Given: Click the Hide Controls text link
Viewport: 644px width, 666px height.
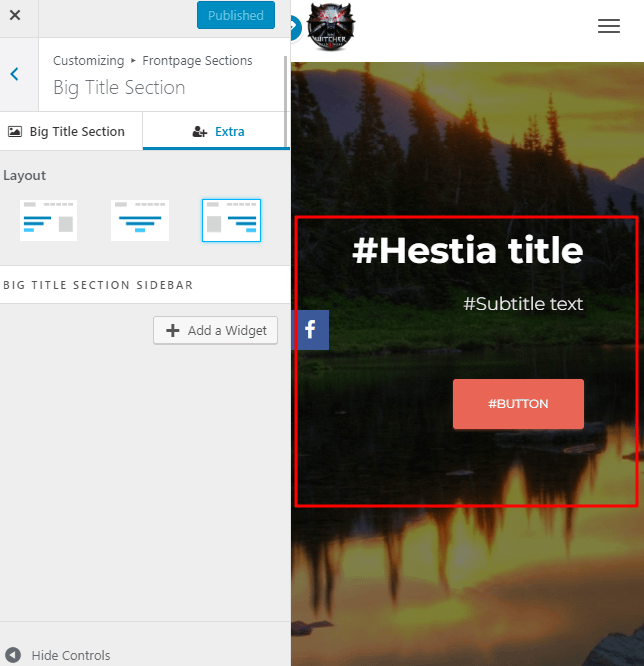Looking at the screenshot, I should [x=70, y=655].
